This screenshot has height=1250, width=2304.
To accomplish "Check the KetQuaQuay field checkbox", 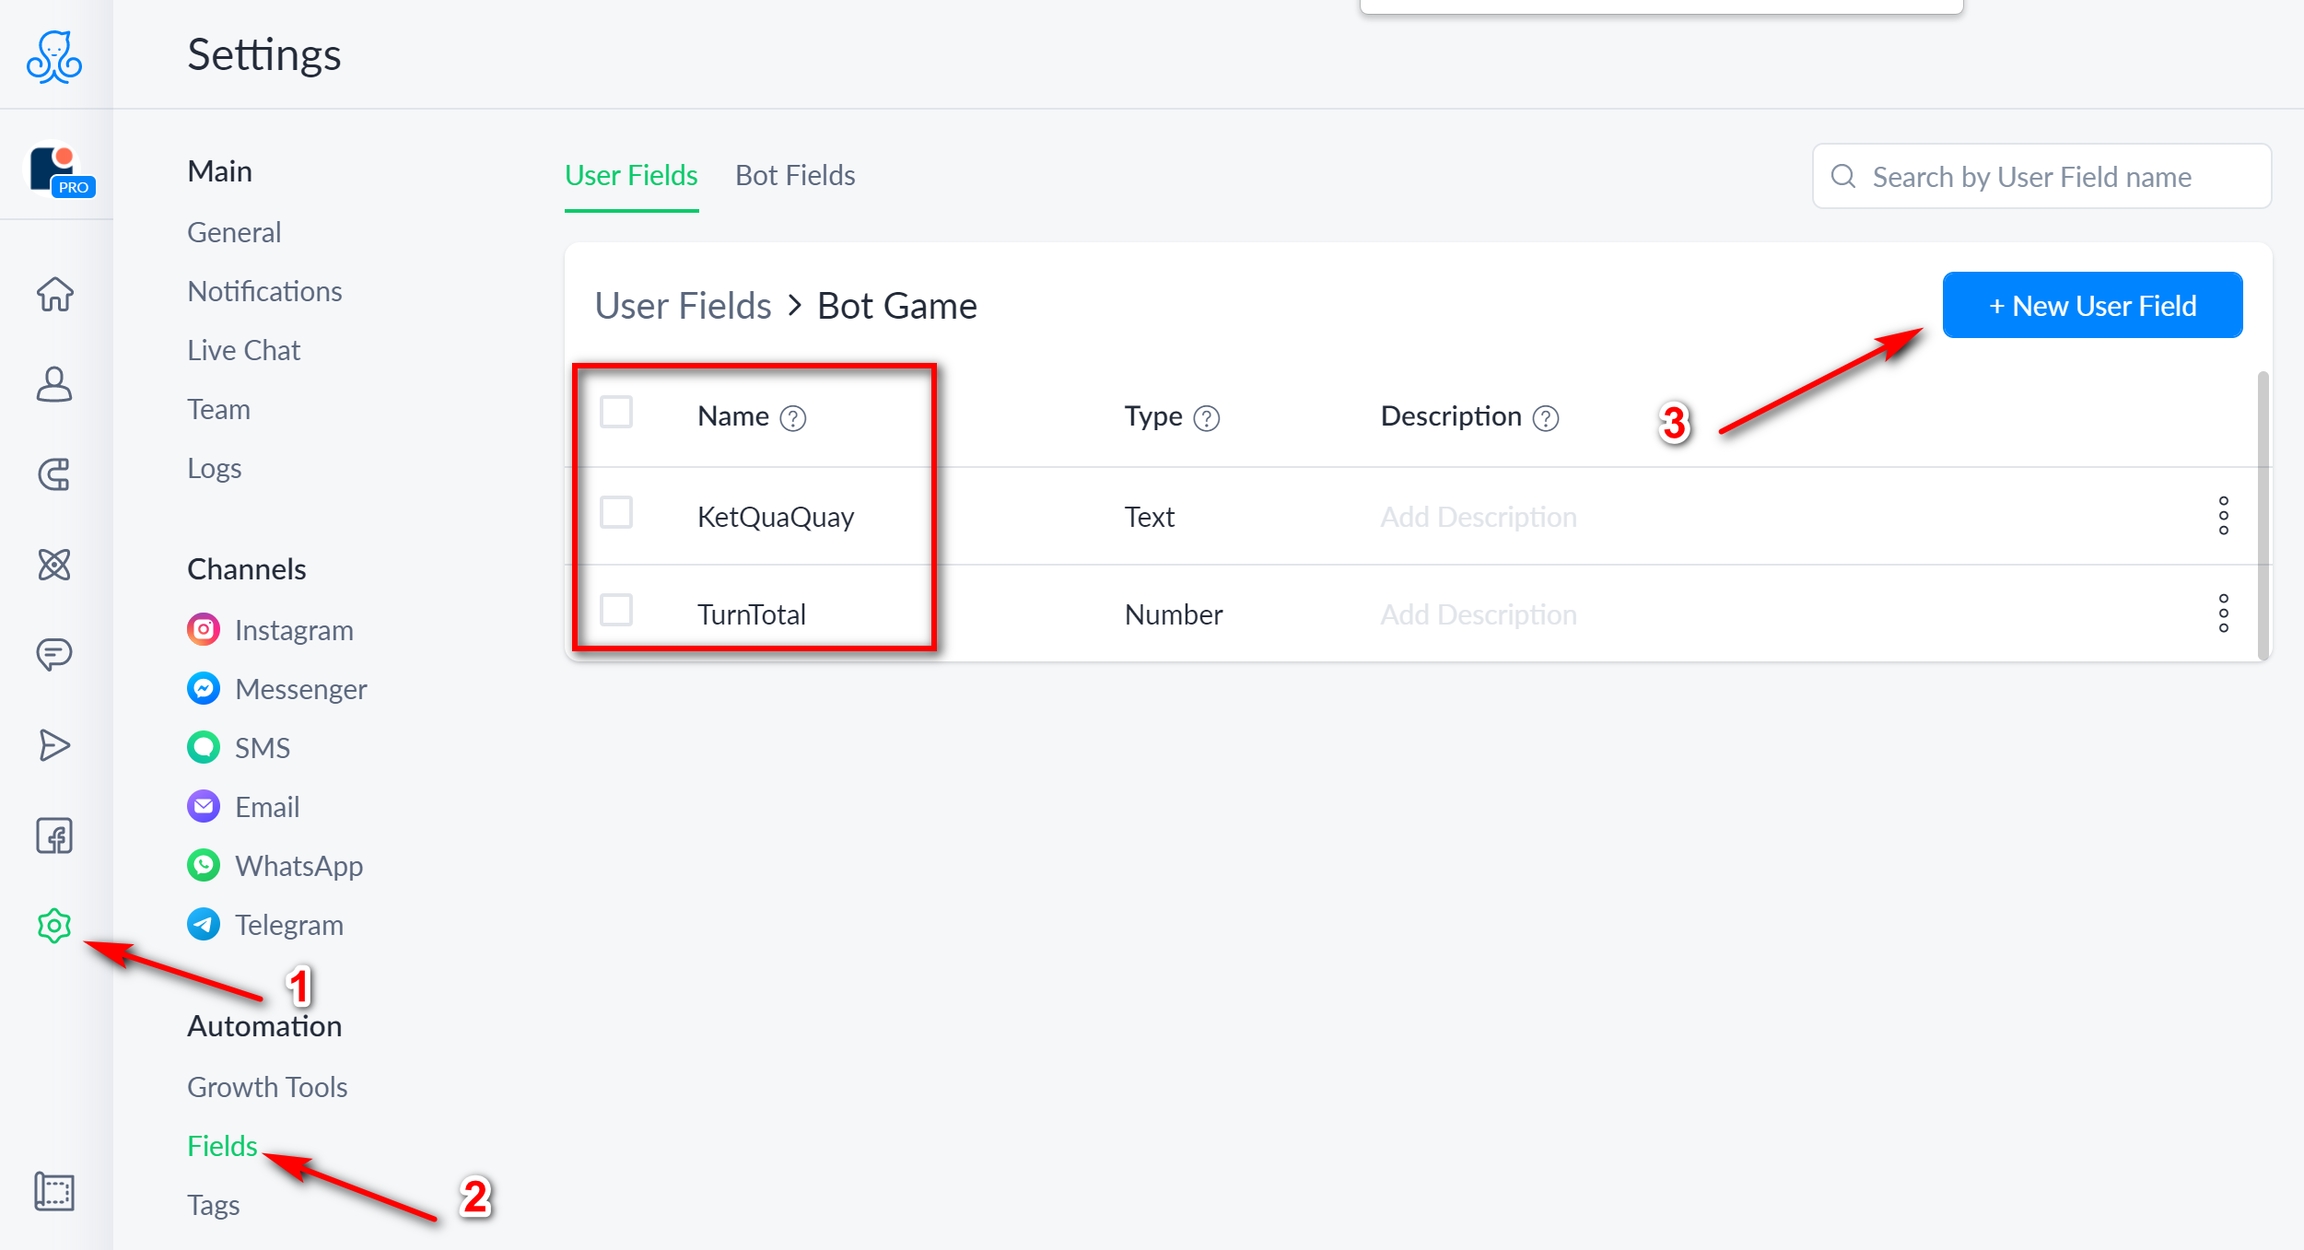I will tap(616, 513).
